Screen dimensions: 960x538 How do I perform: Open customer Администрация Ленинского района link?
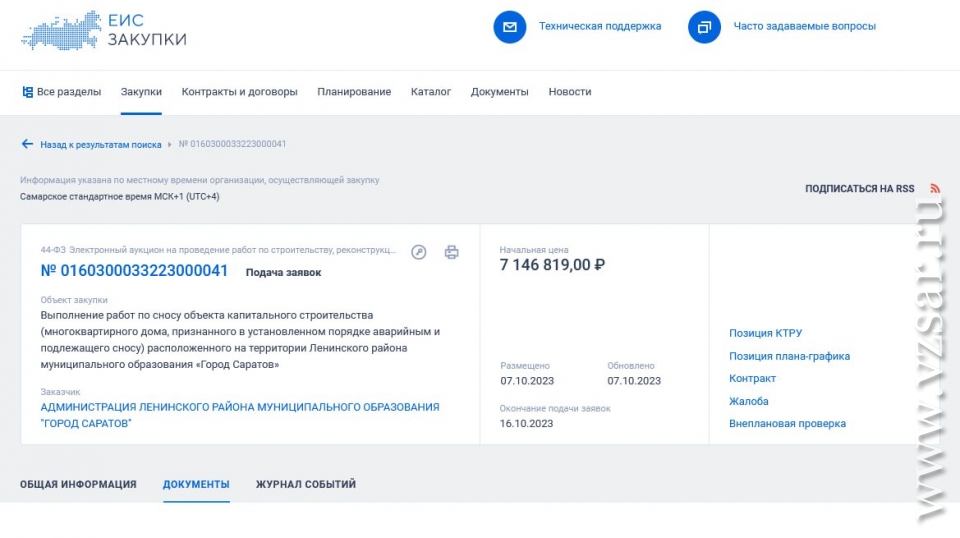240,415
